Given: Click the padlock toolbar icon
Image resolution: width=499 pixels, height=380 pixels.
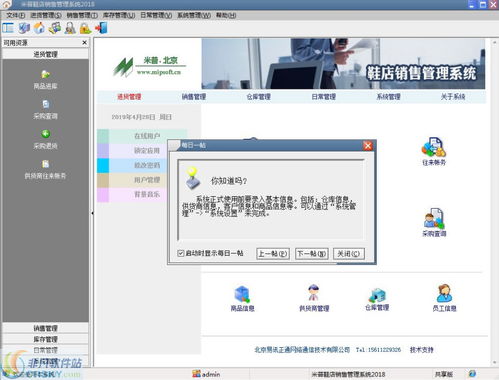Looking at the screenshot, I should [85, 28].
